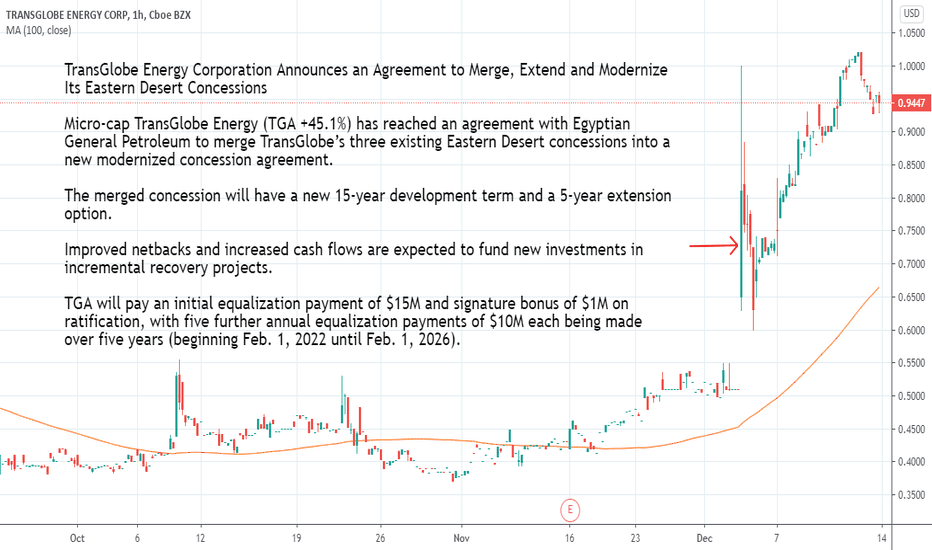Click the 0.9000 price axis label
The height and width of the screenshot is (550, 932).
(x=911, y=132)
